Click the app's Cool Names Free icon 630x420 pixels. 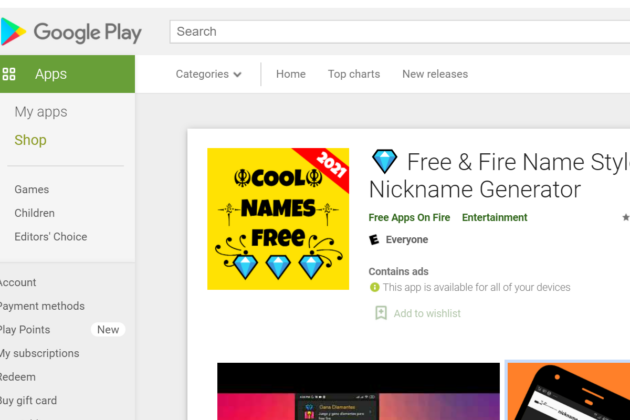click(x=278, y=219)
